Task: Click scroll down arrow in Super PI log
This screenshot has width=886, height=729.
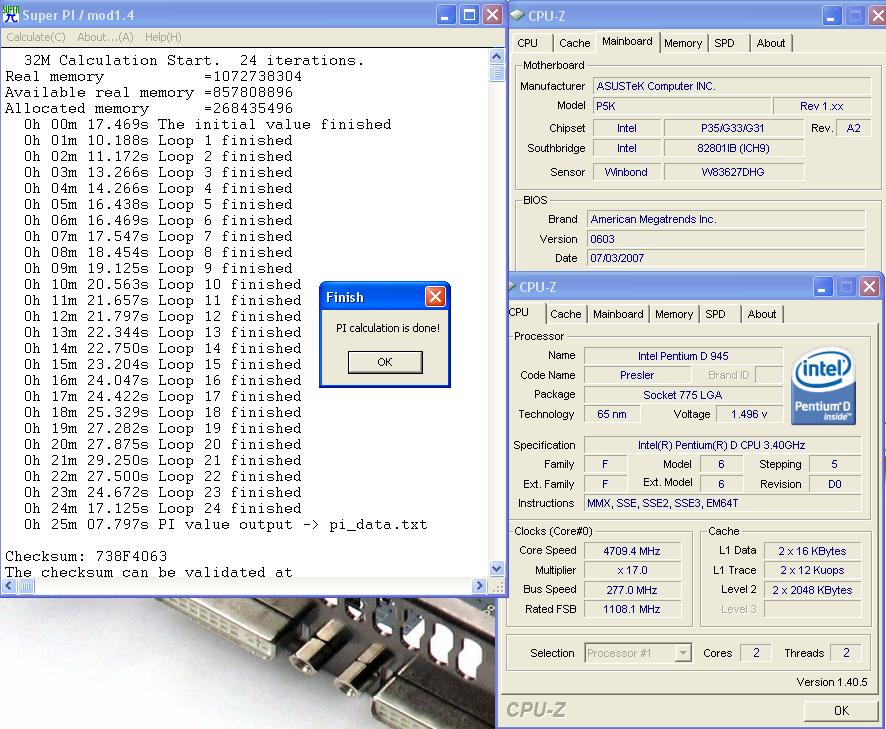Action: [x=497, y=569]
